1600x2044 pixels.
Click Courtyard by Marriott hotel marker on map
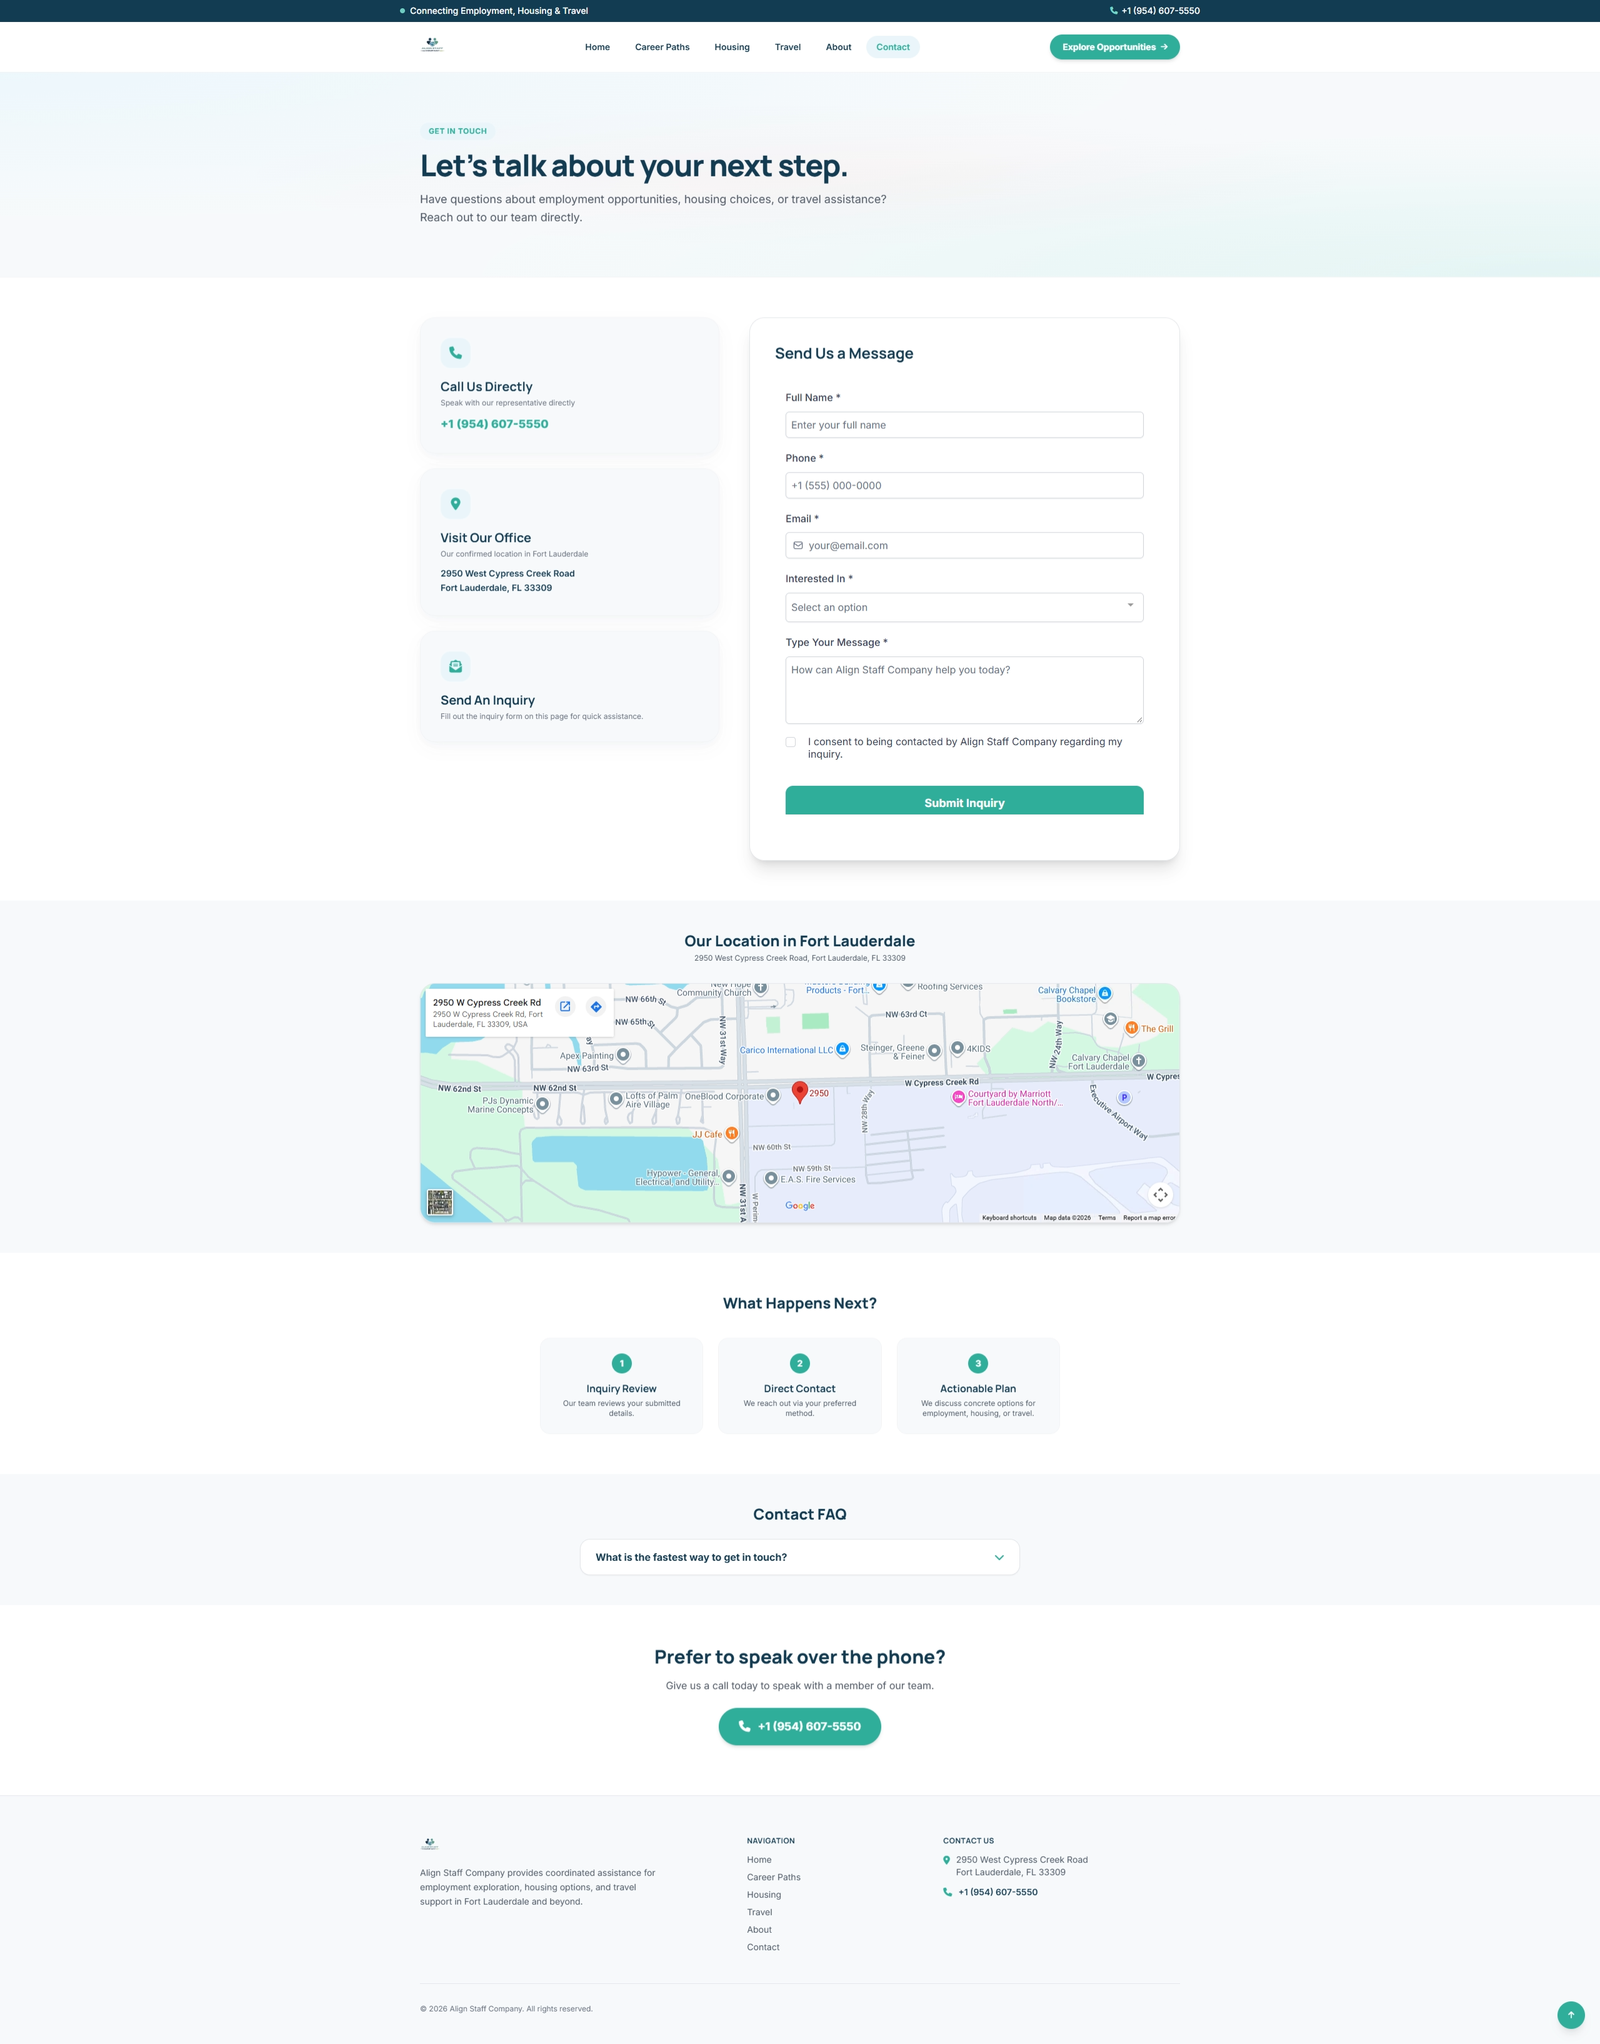coord(958,1097)
